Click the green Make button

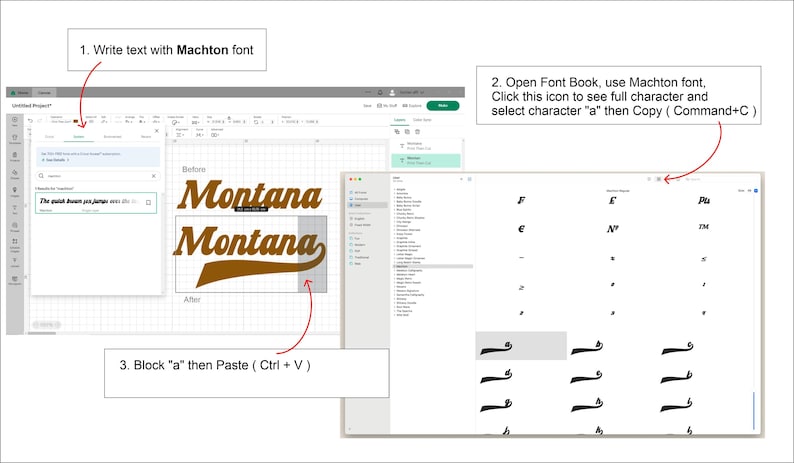[x=443, y=106]
